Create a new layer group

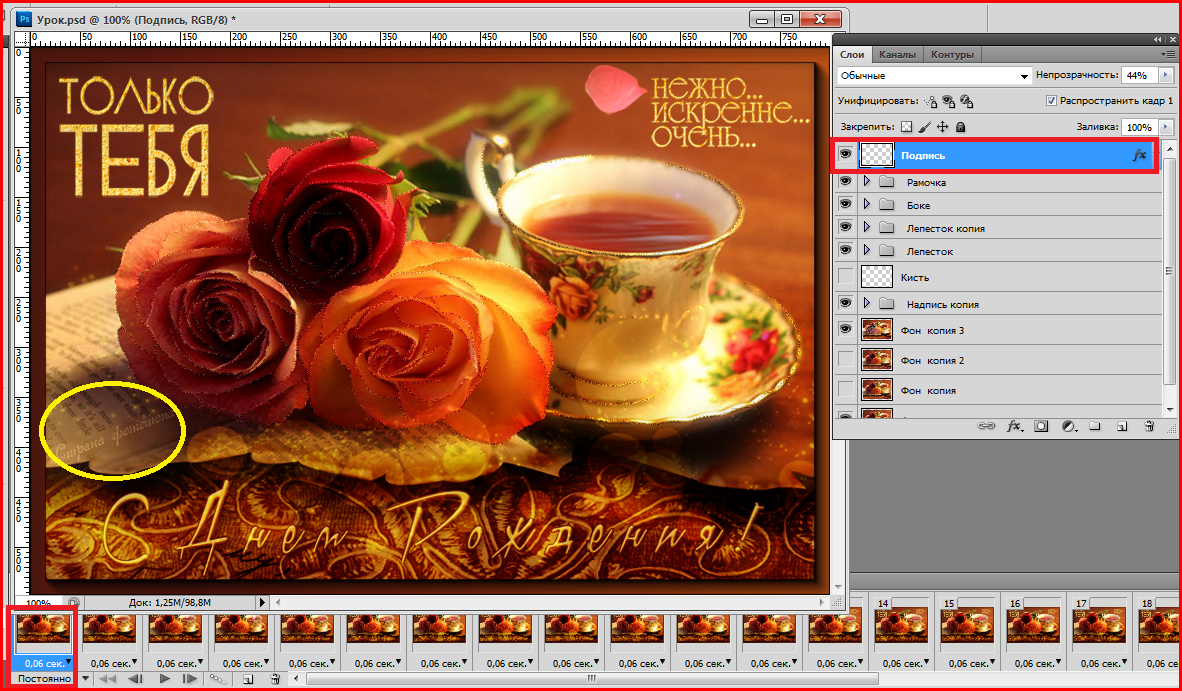(x=1095, y=427)
